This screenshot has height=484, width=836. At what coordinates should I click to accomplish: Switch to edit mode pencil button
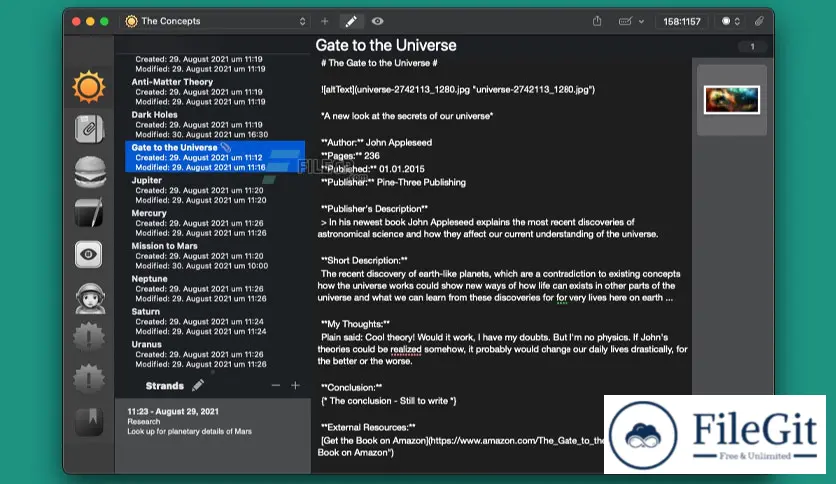coord(351,21)
